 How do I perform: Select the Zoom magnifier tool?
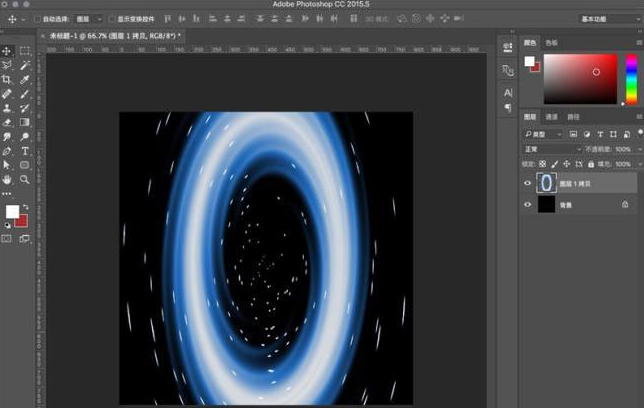point(25,179)
